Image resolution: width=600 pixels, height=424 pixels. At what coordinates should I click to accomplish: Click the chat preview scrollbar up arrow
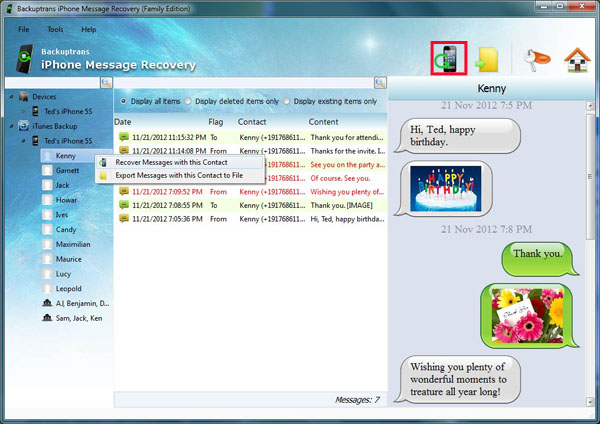tap(590, 105)
